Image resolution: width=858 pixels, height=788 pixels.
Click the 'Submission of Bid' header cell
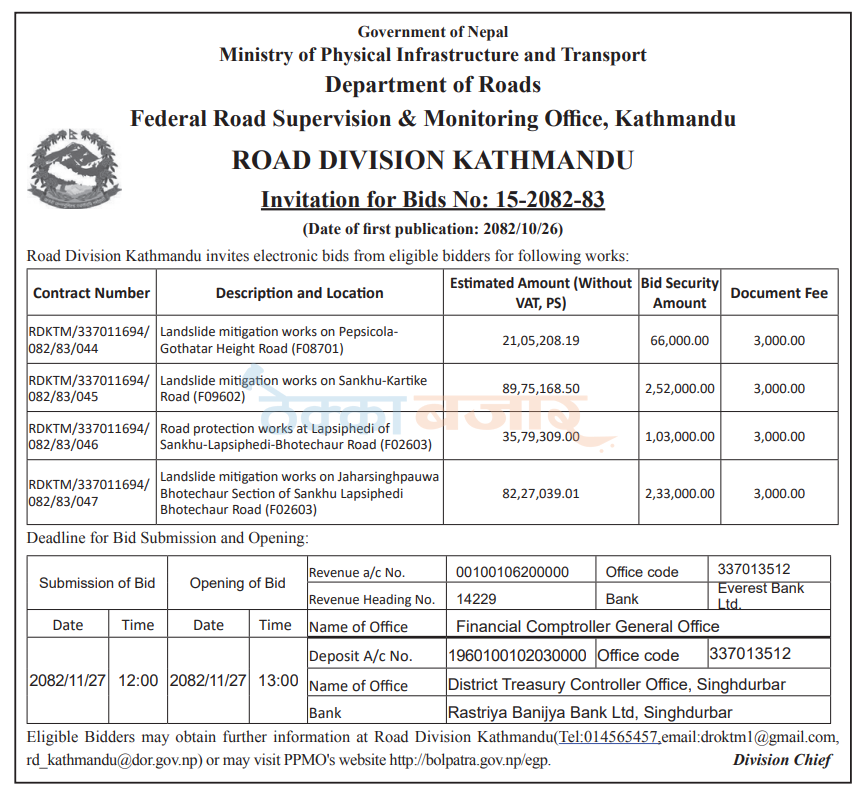pyautogui.click(x=97, y=583)
